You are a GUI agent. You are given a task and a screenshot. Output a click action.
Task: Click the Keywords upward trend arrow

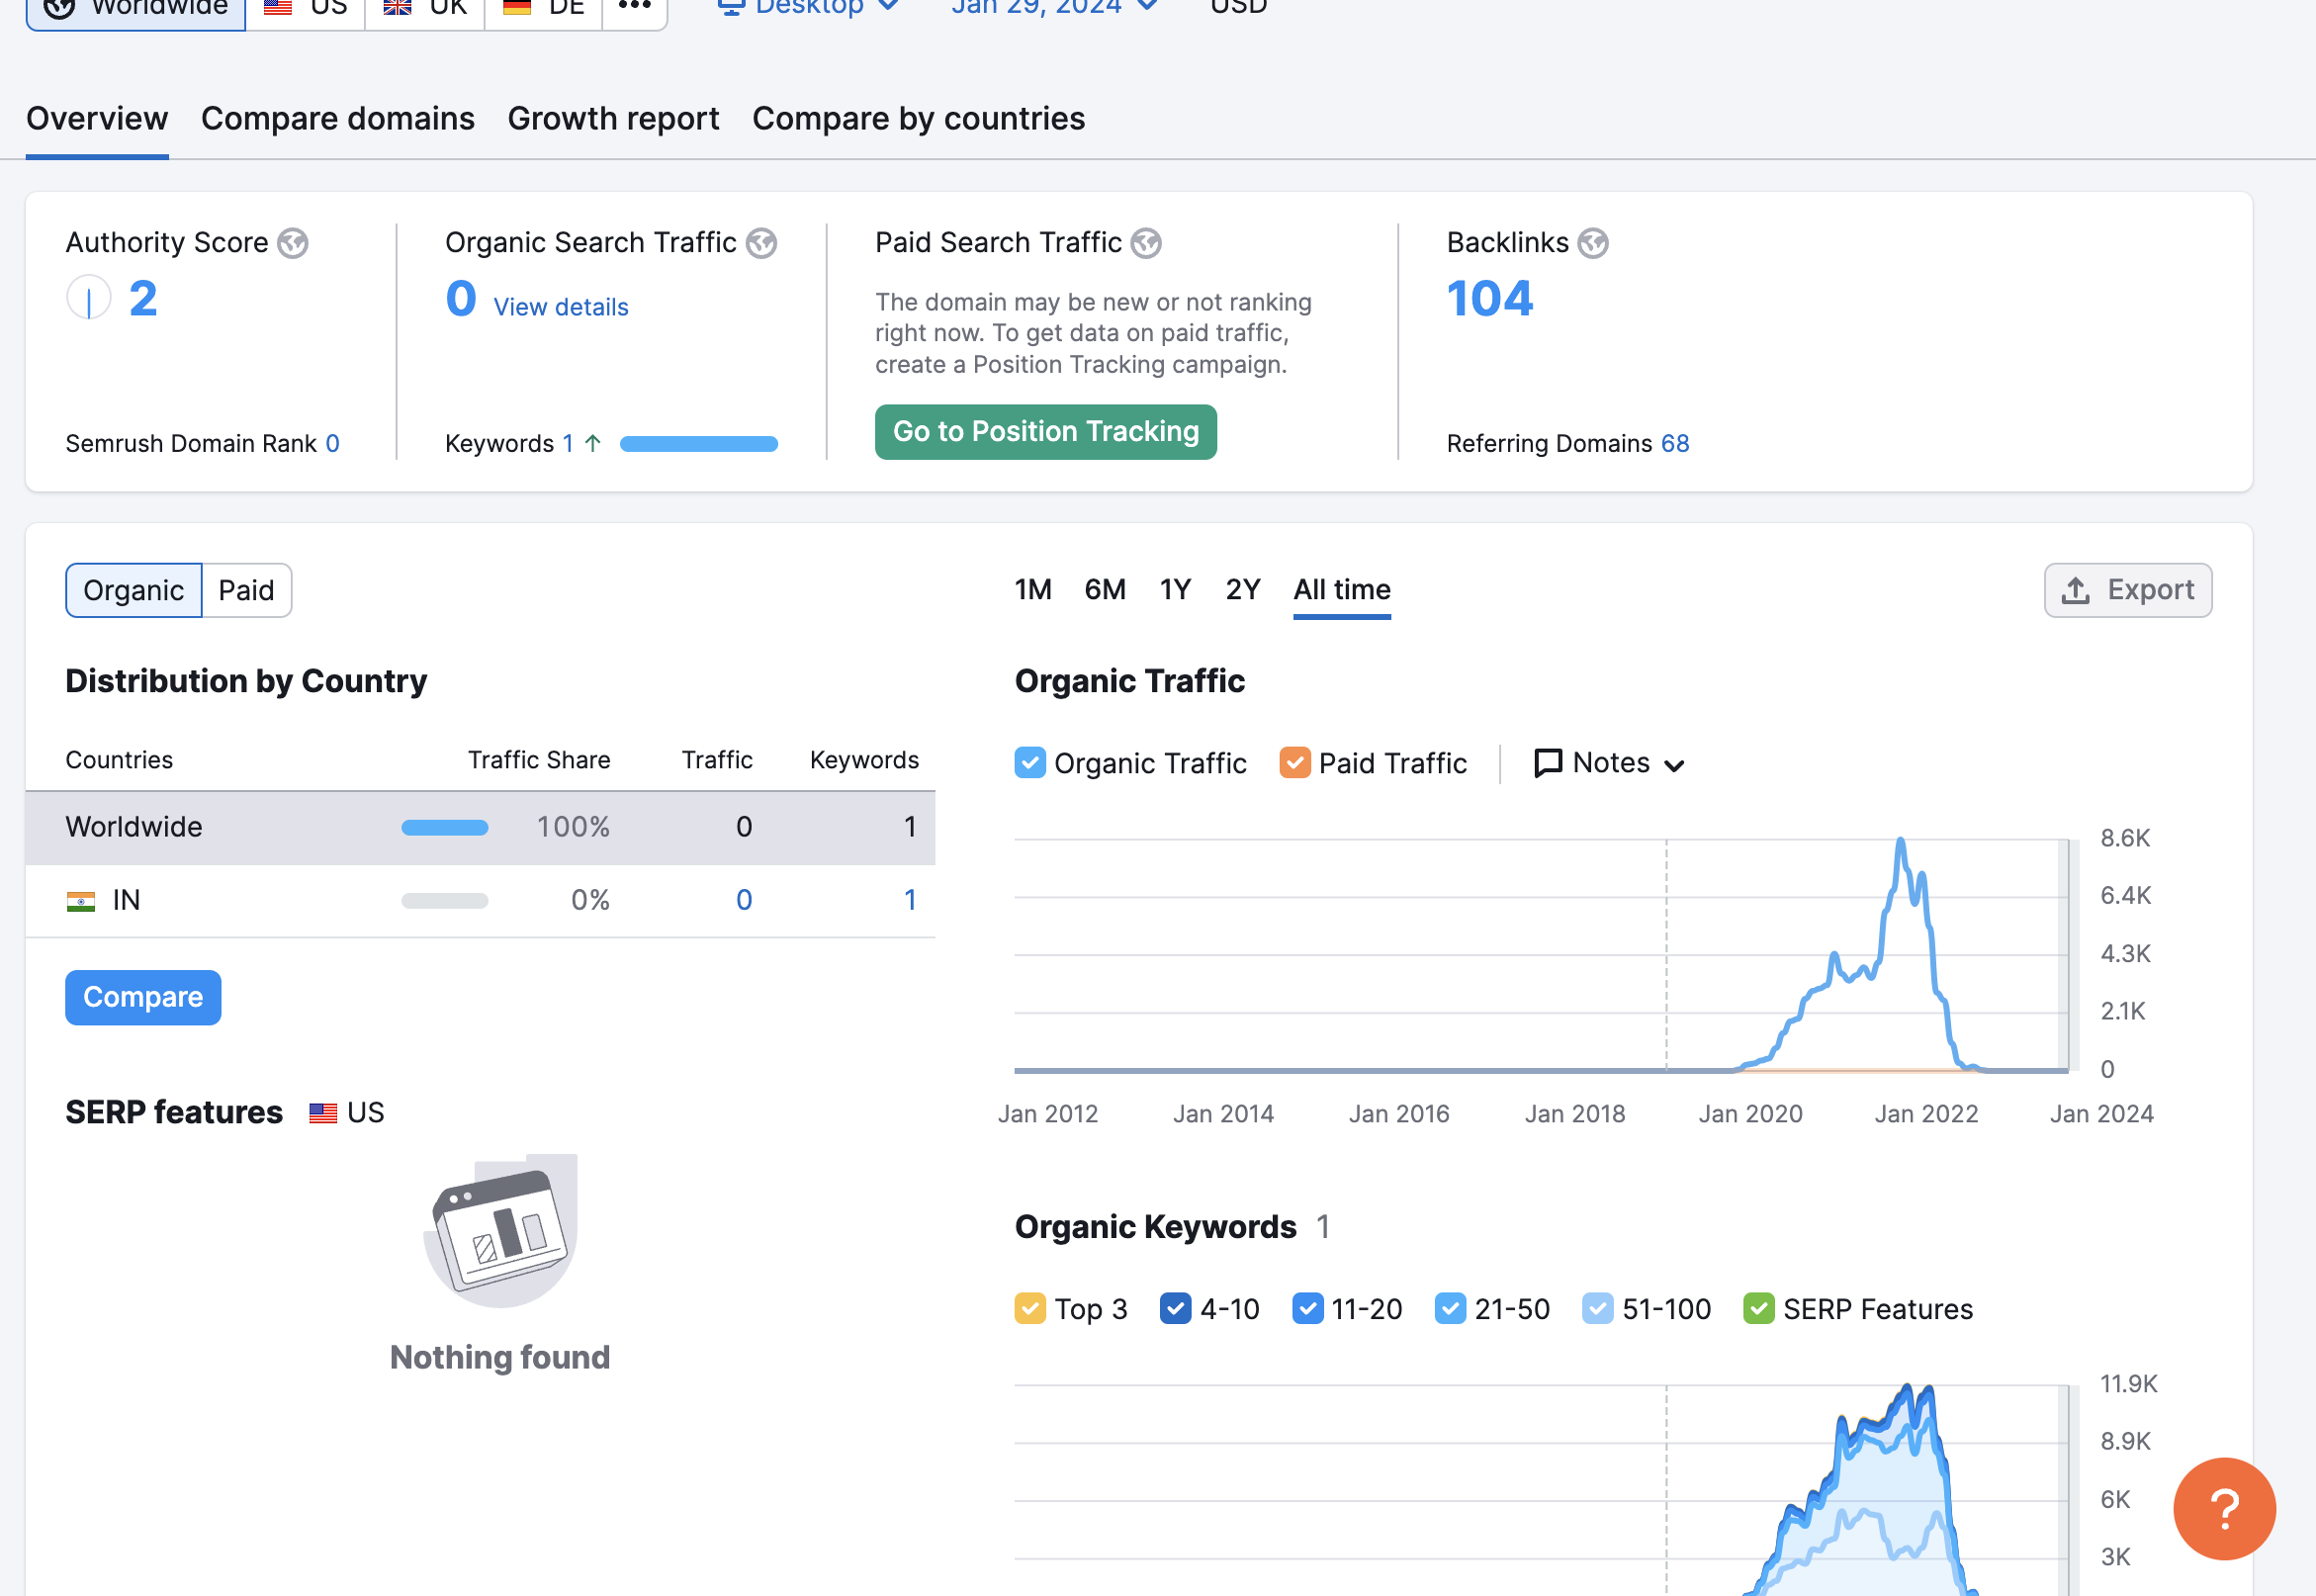coord(593,443)
